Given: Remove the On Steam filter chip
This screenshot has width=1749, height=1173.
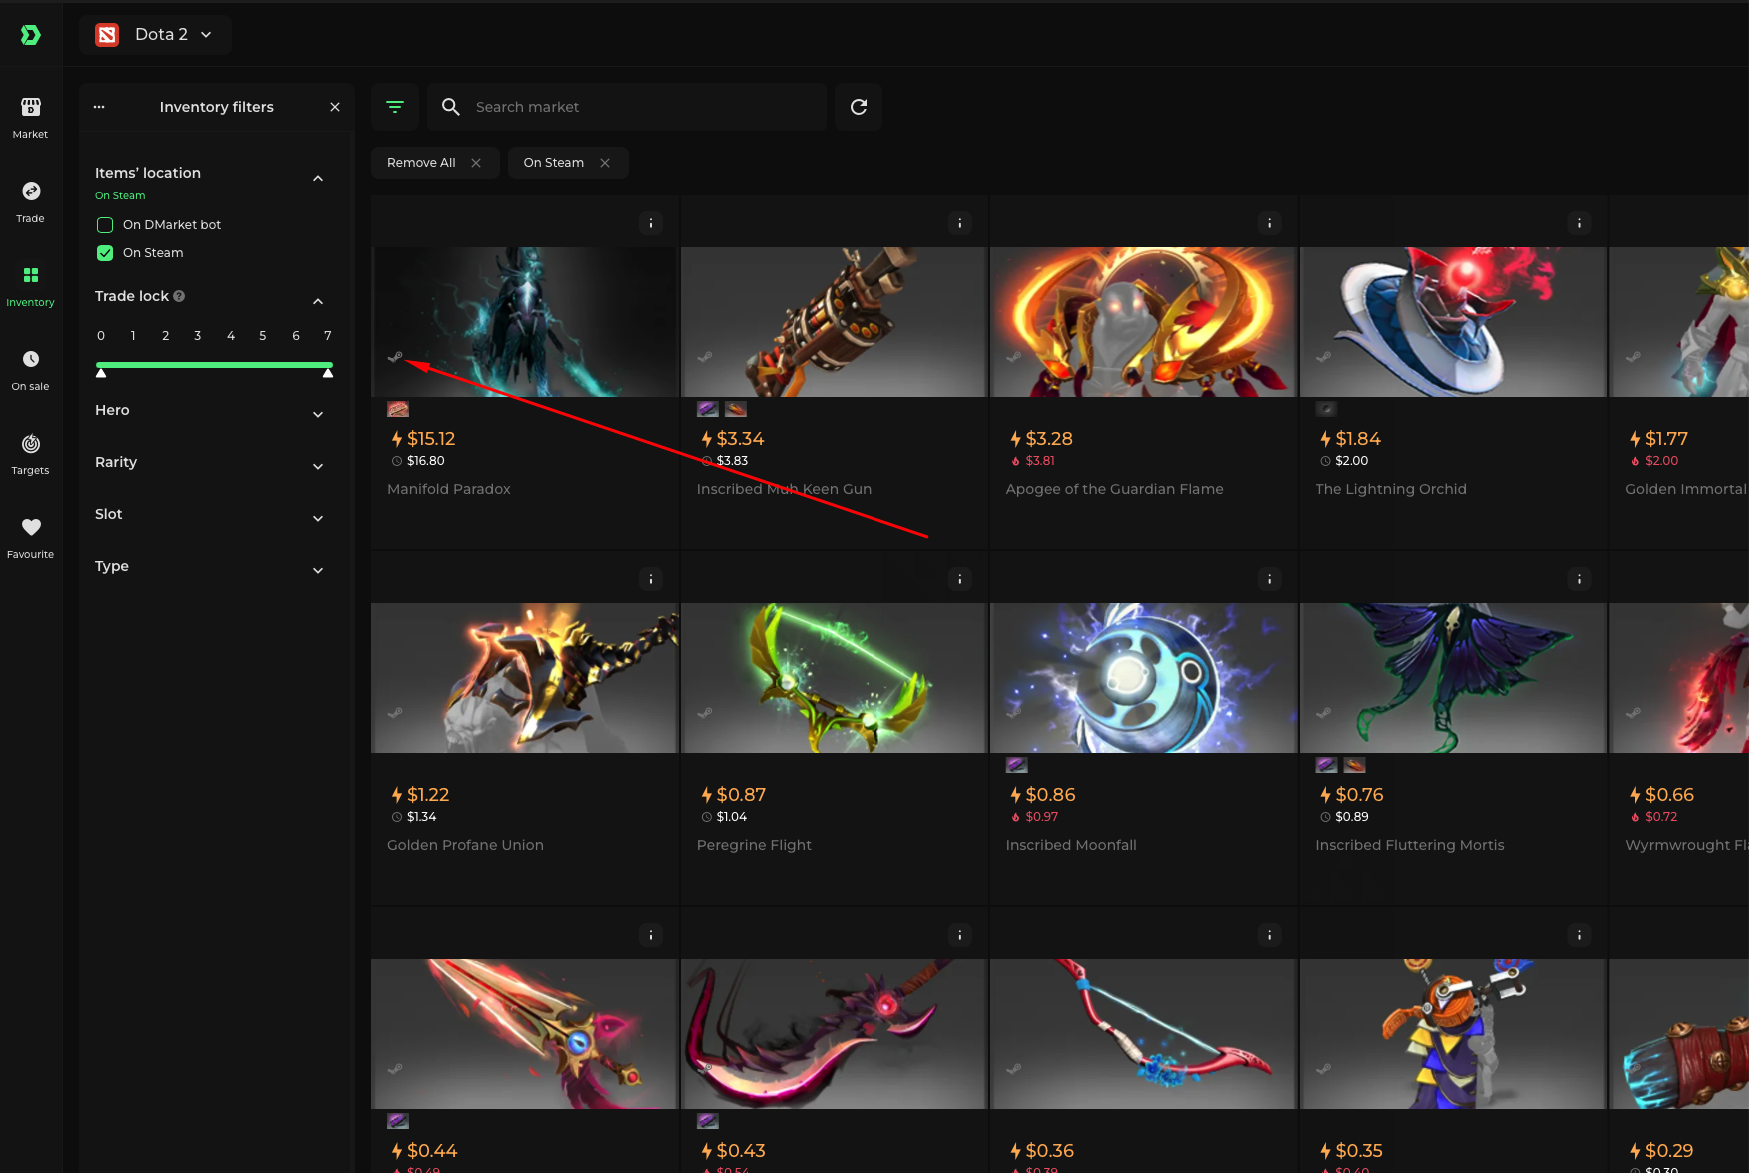Looking at the screenshot, I should pos(605,163).
